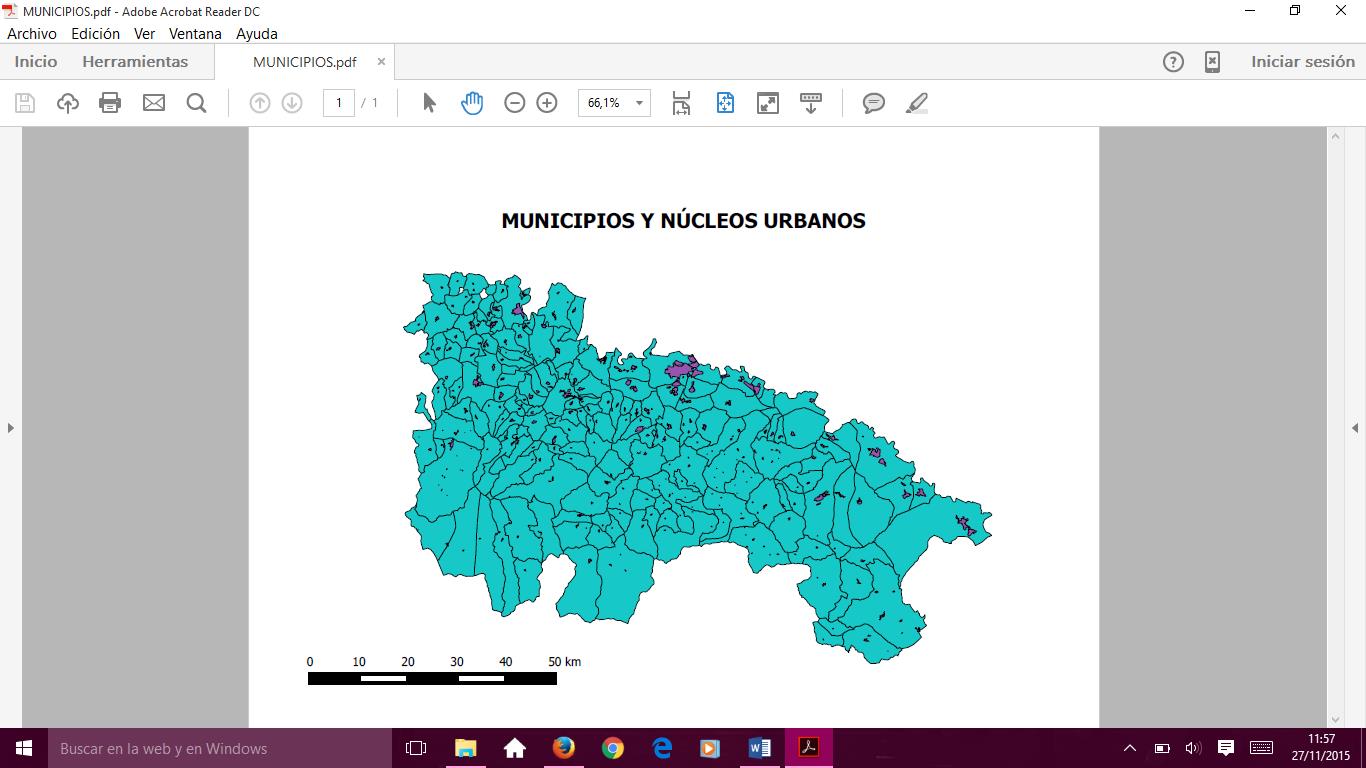
Task: Select the highlighter pen tool
Action: tap(916, 103)
